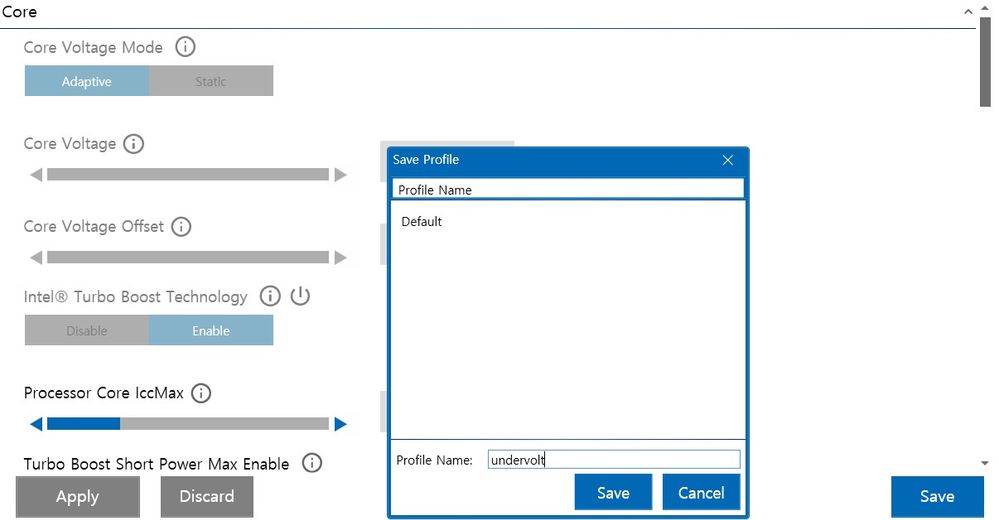Click the scrollbar down arrow
Viewport: 999px width, 520px height.
(984, 463)
